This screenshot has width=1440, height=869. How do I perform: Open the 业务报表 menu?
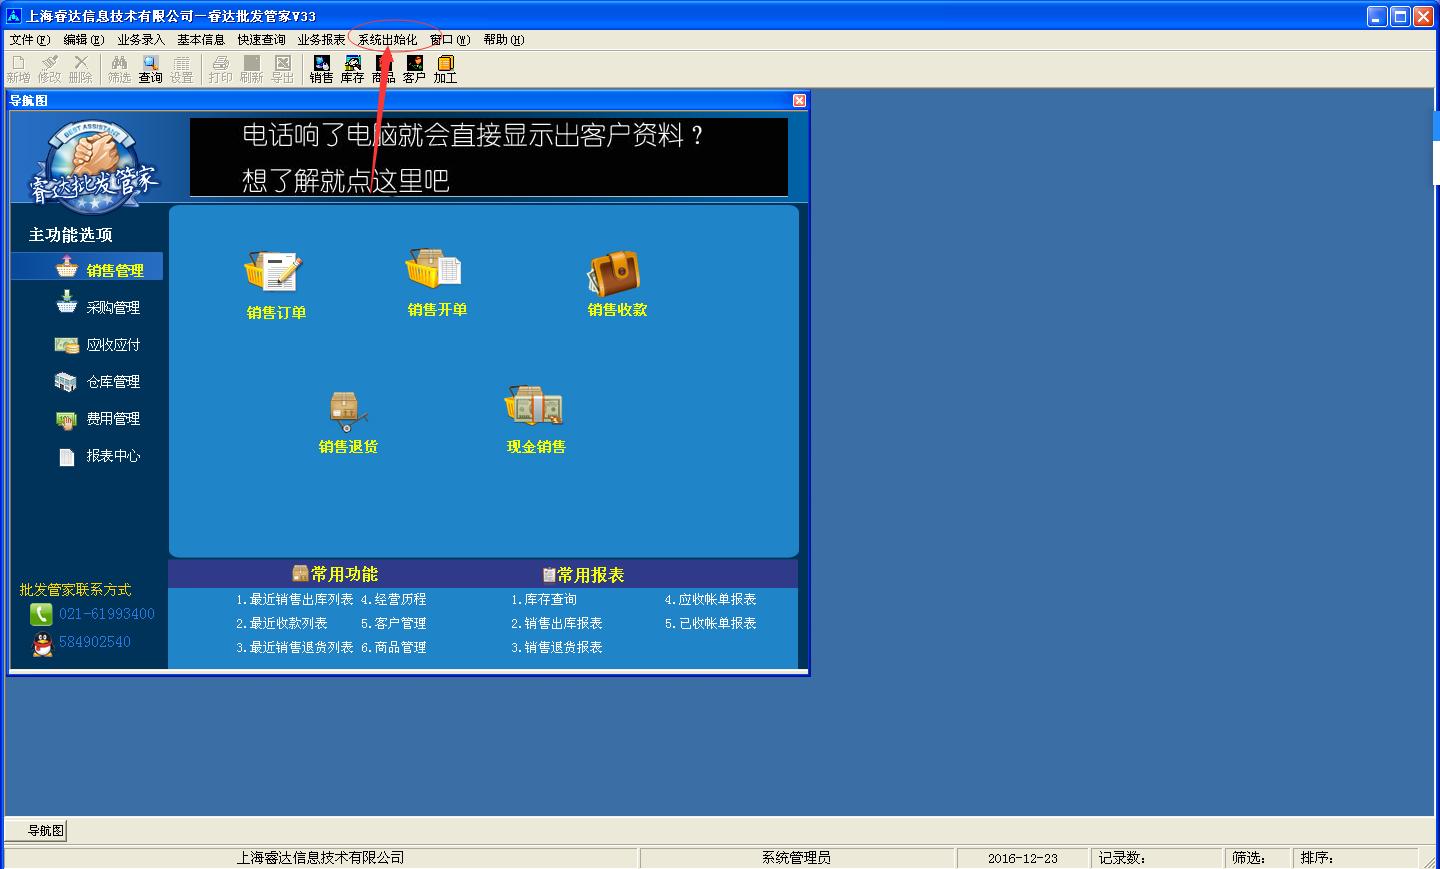tap(321, 40)
